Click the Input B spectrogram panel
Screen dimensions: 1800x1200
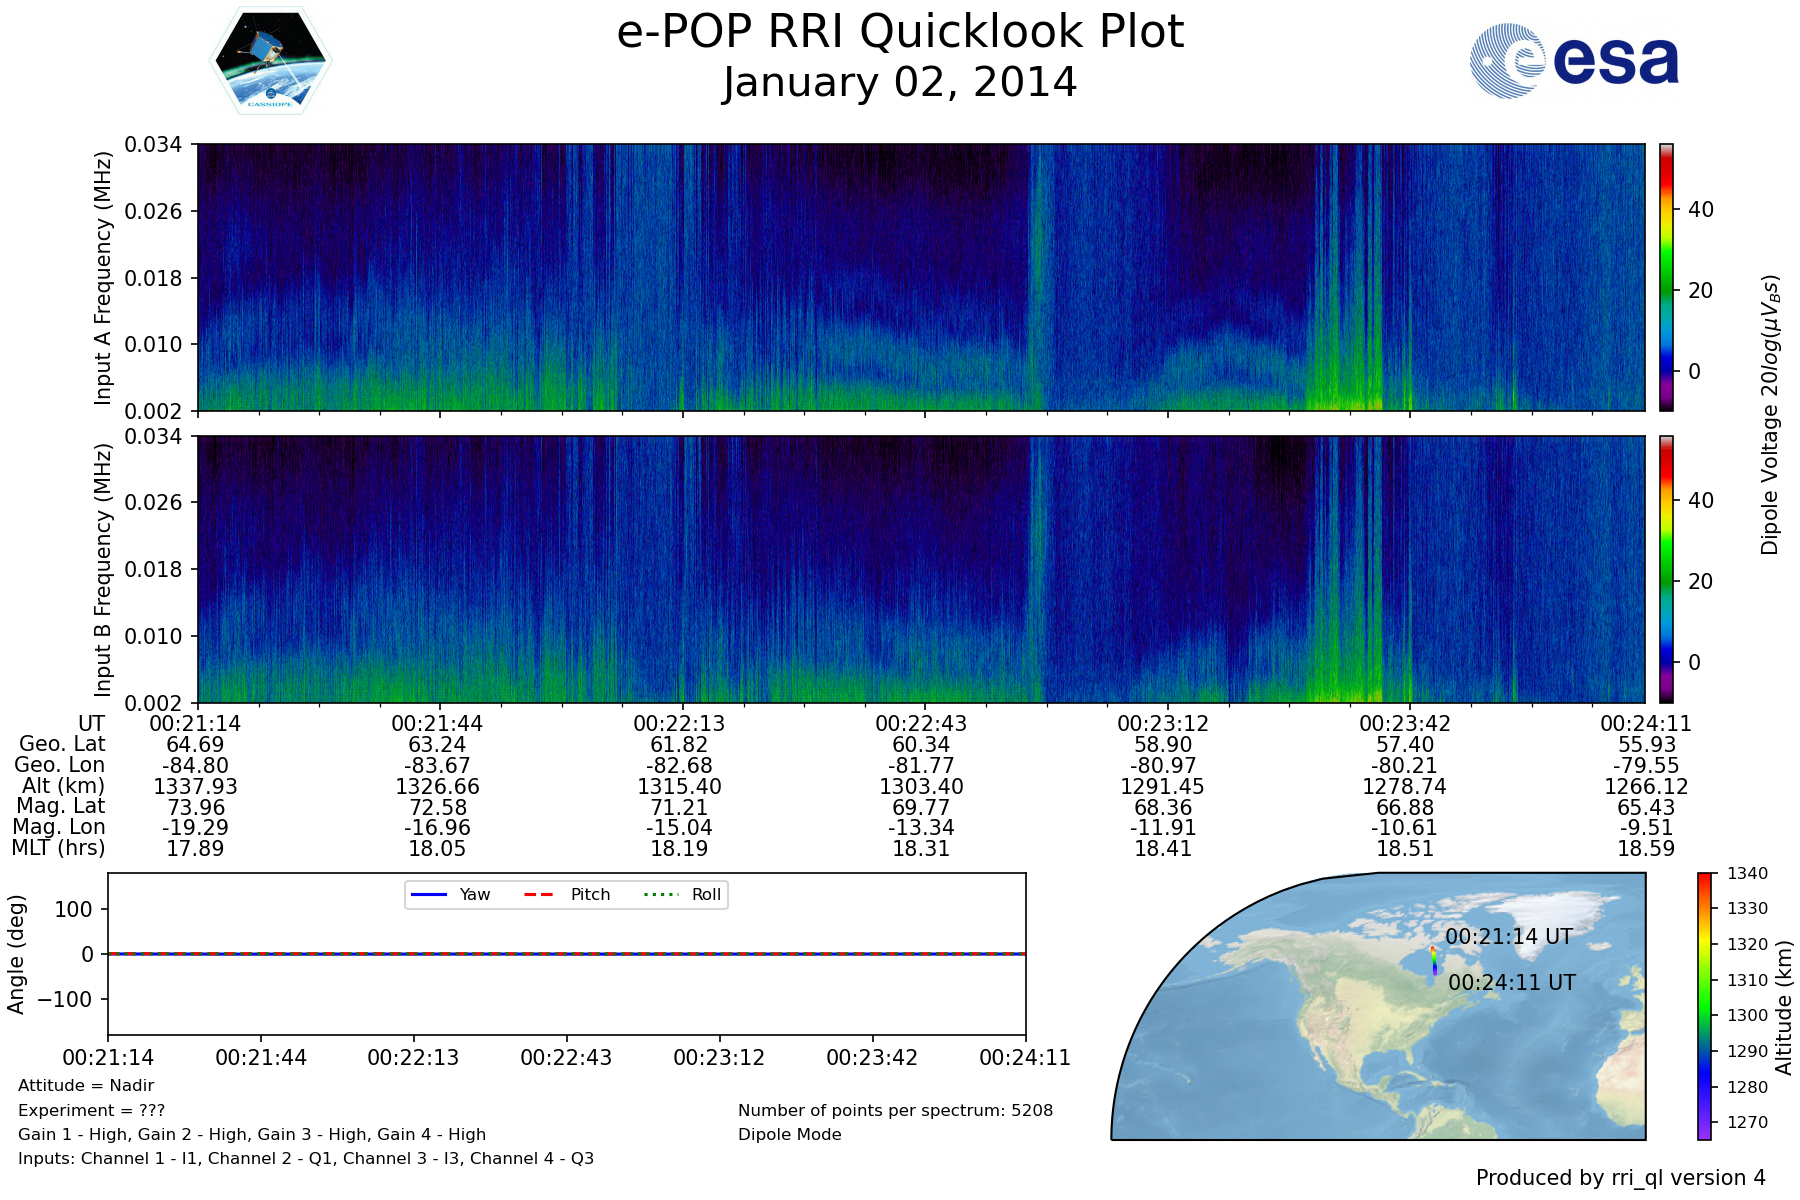[x=921, y=569]
